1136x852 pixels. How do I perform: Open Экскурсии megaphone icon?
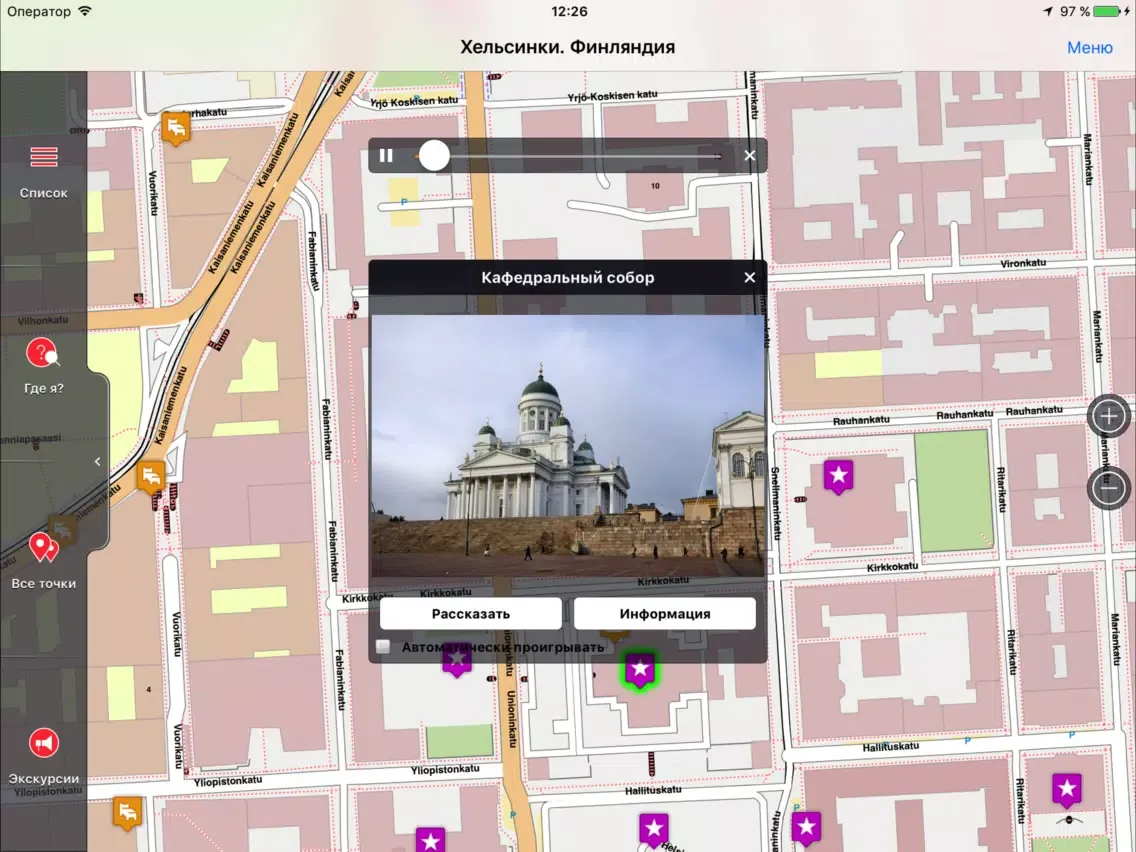click(43, 743)
